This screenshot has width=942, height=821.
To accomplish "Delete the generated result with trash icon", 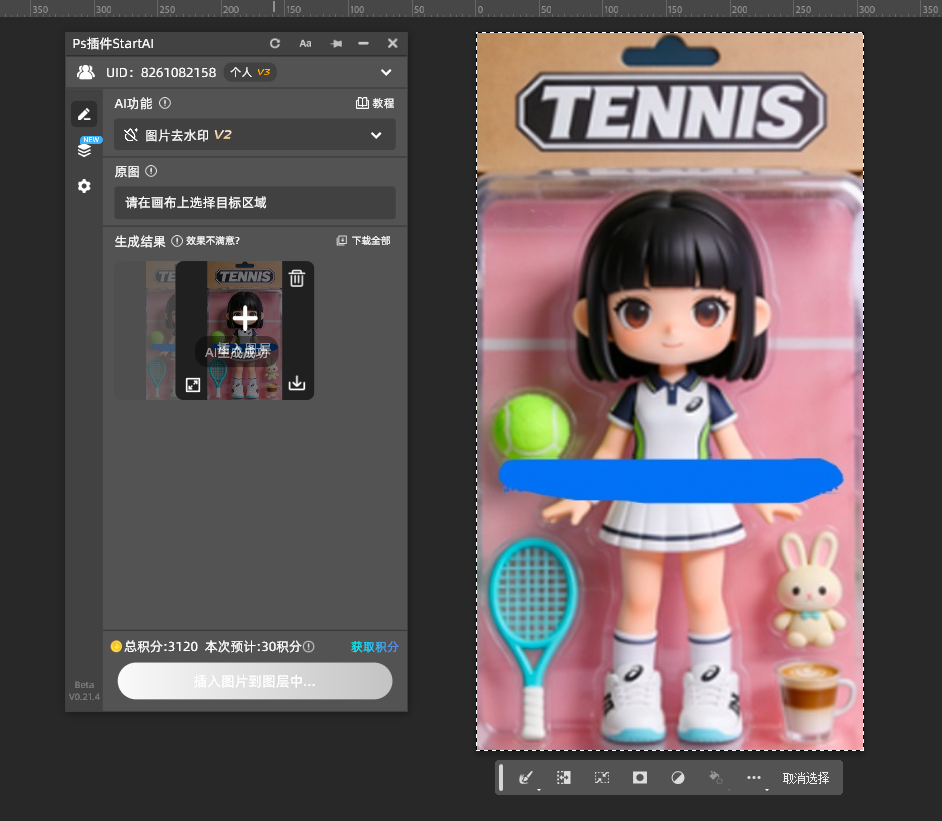I will 297,279.
